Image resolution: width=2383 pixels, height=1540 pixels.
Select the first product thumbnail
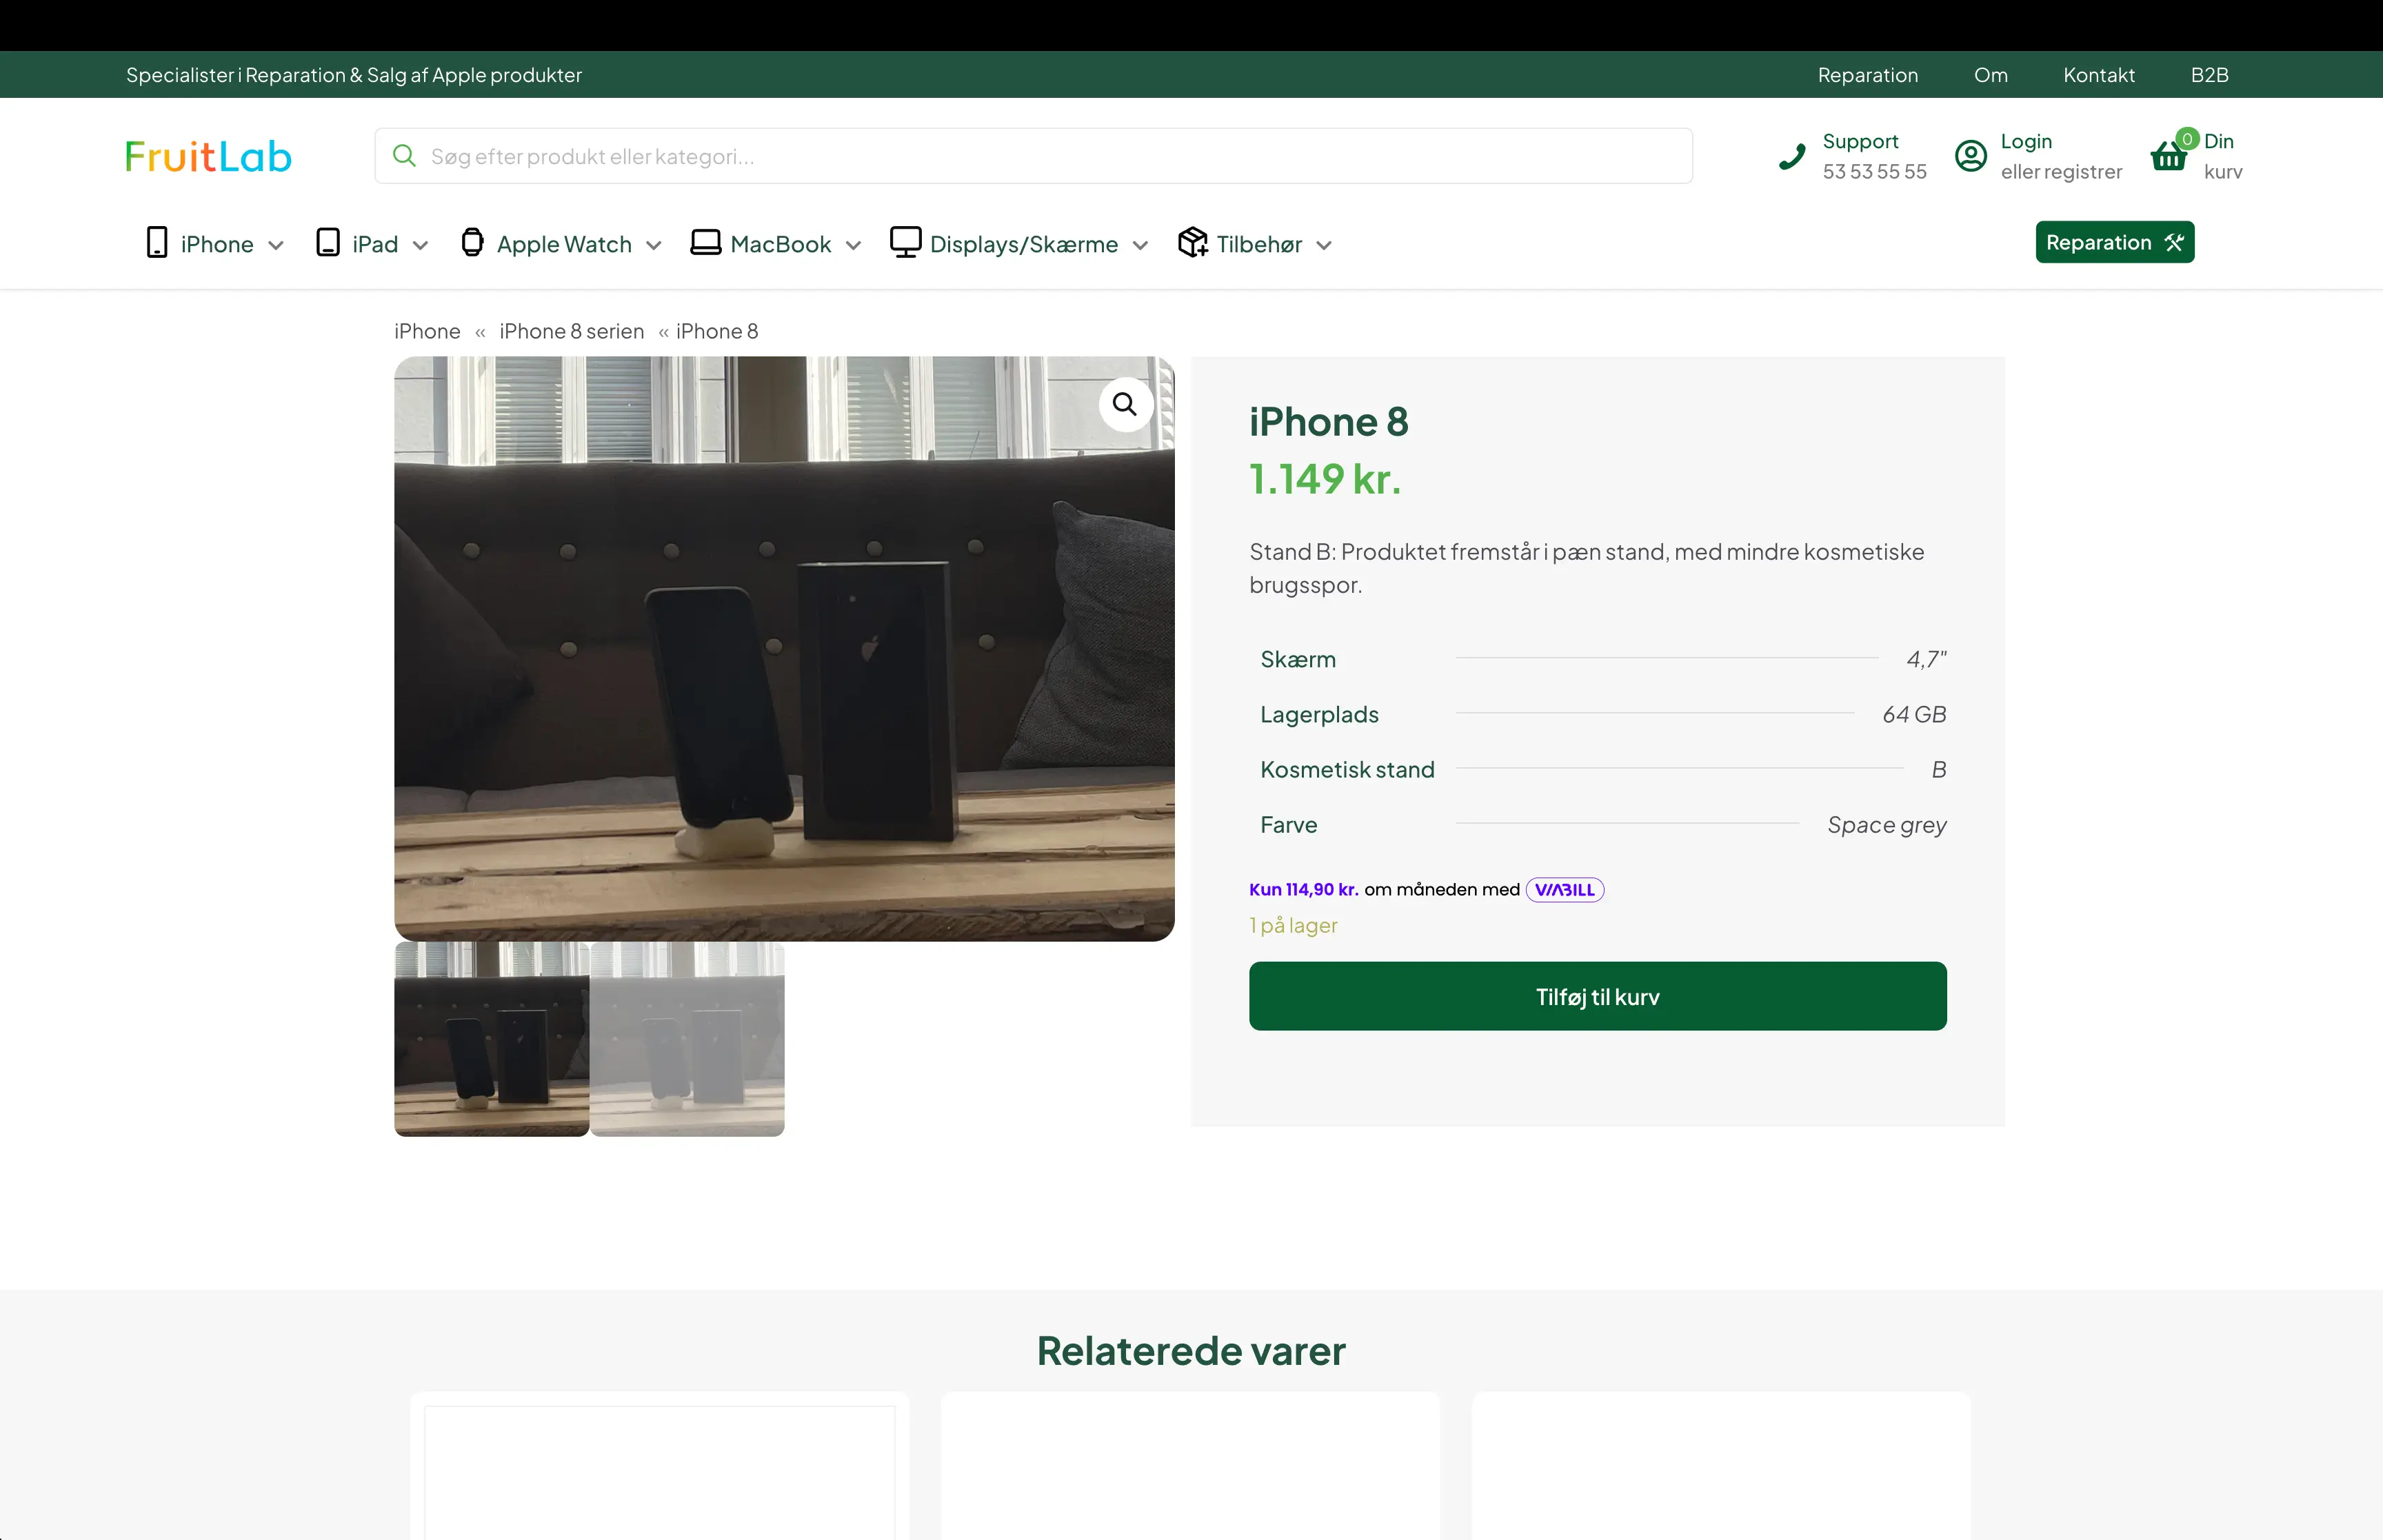pyautogui.click(x=491, y=1039)
